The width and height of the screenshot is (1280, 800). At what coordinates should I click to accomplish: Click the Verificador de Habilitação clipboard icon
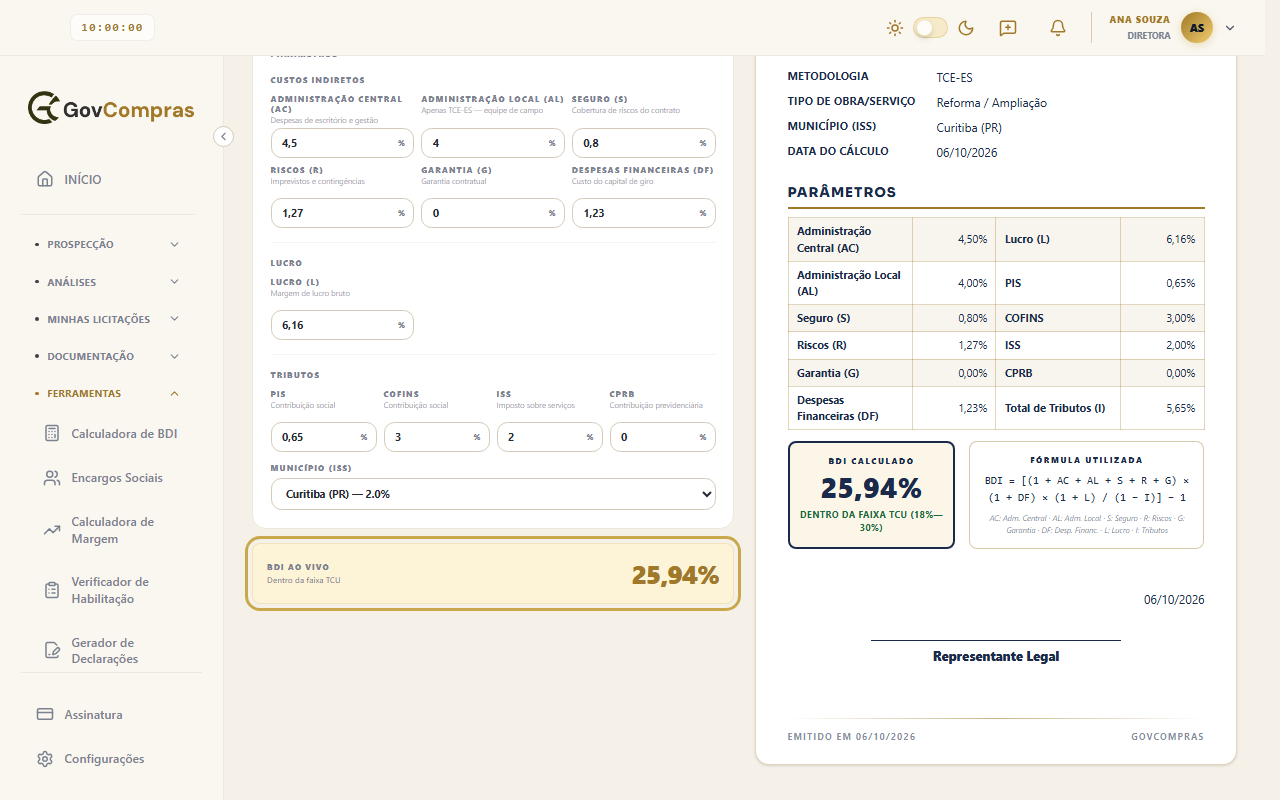(52, 590)
